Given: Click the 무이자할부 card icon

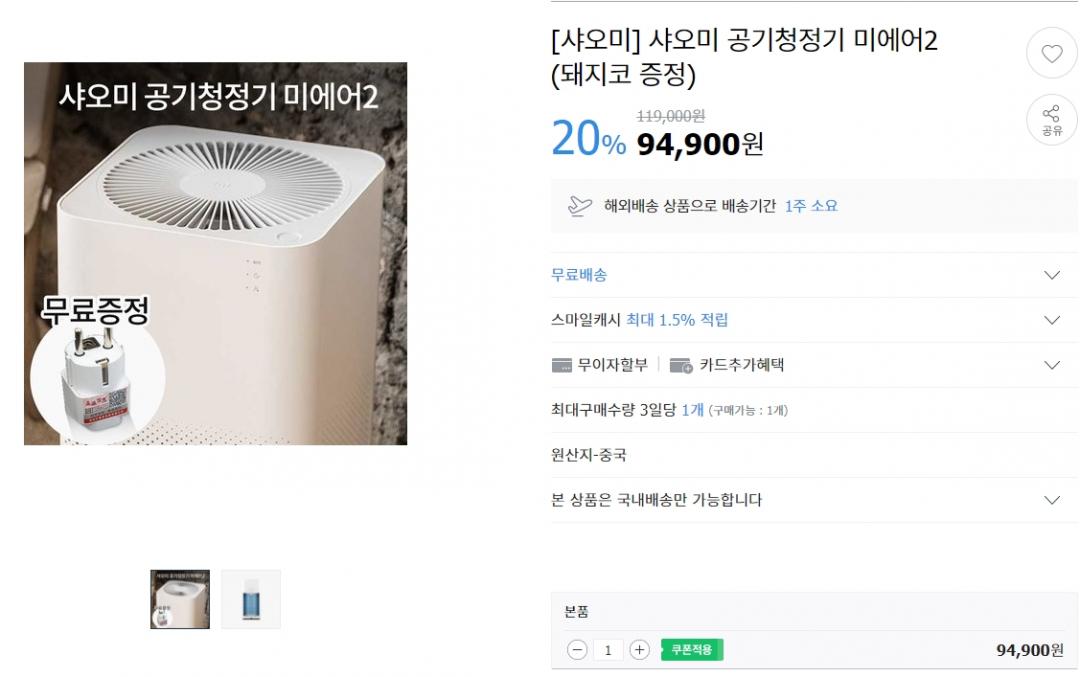Looking at the screenshot, I should (x=562, y=365).
